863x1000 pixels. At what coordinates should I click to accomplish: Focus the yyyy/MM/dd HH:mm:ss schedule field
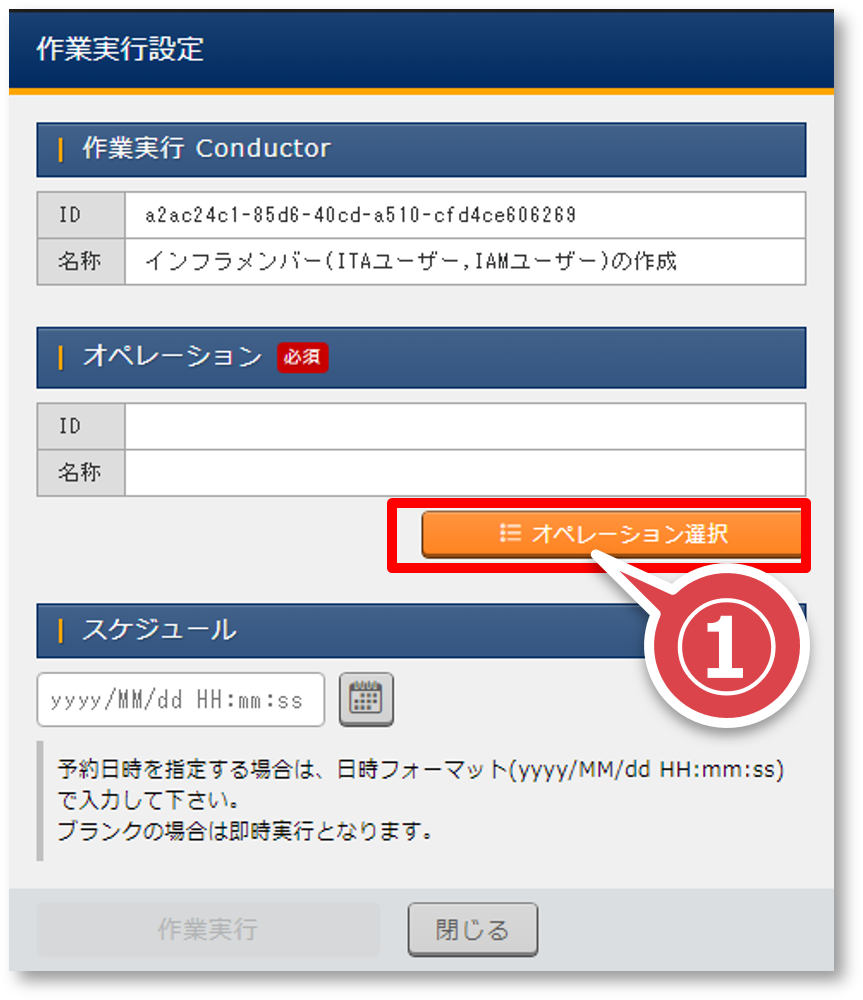(181, 699)
